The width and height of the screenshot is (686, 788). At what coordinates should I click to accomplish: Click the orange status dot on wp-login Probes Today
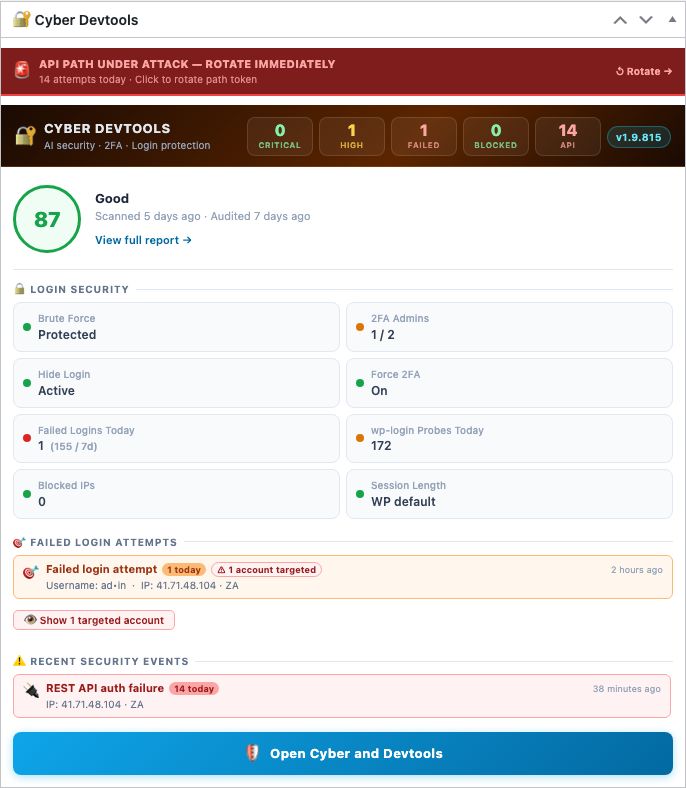(360, 438)
